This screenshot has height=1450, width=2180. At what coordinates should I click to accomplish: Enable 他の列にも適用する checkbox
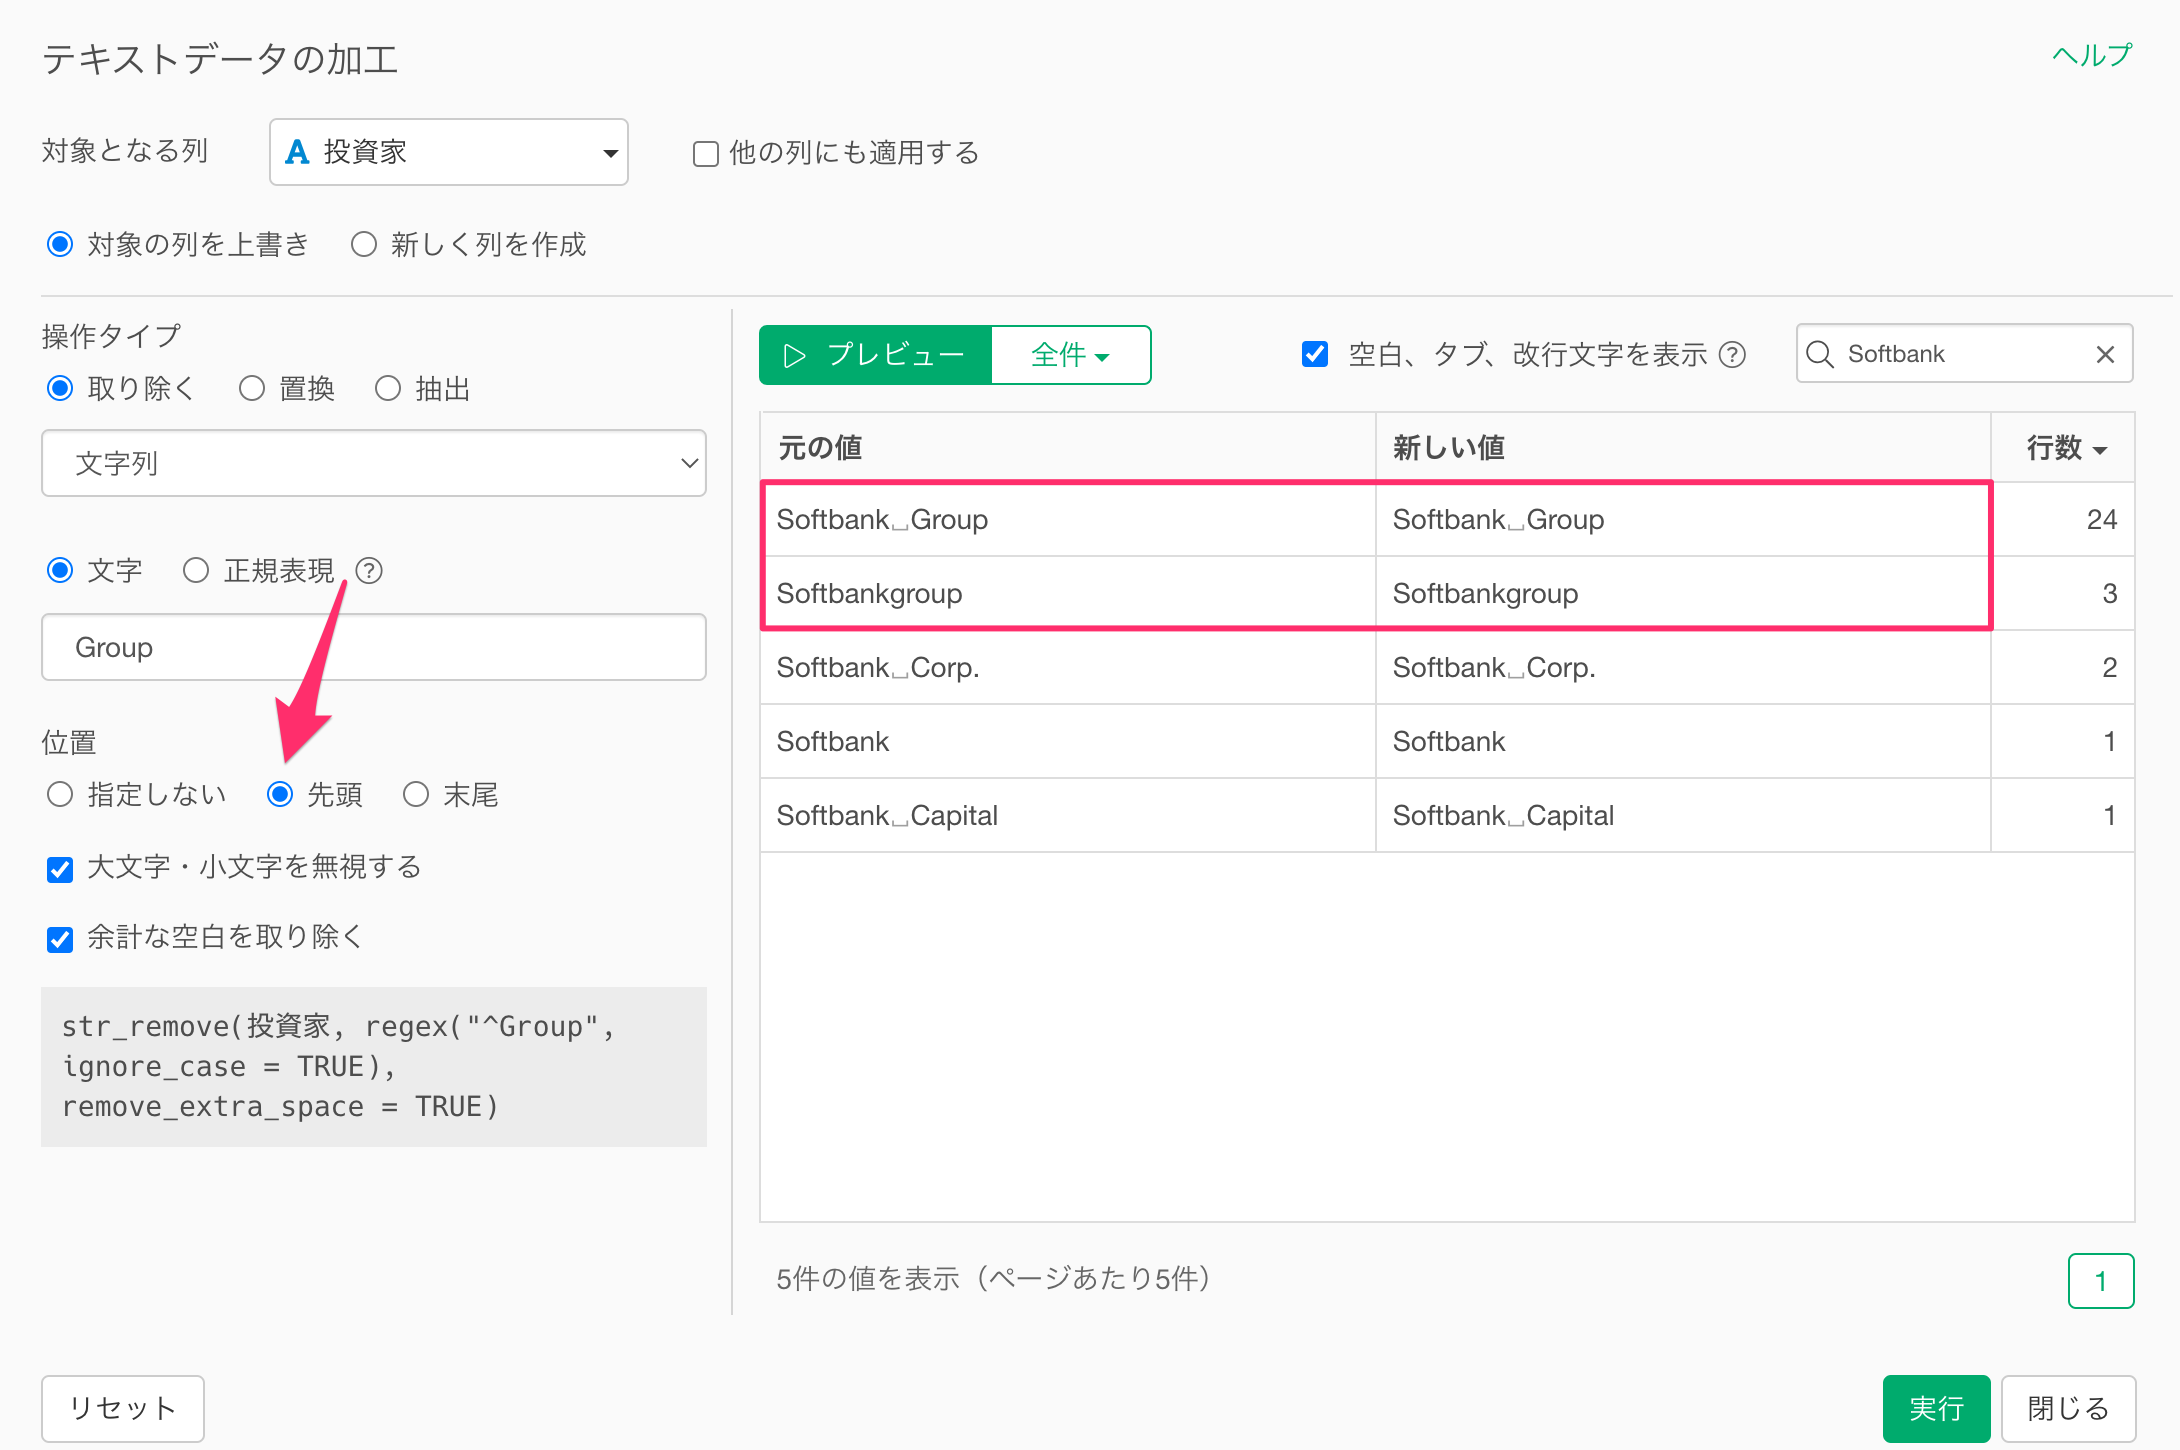[706, 154]
